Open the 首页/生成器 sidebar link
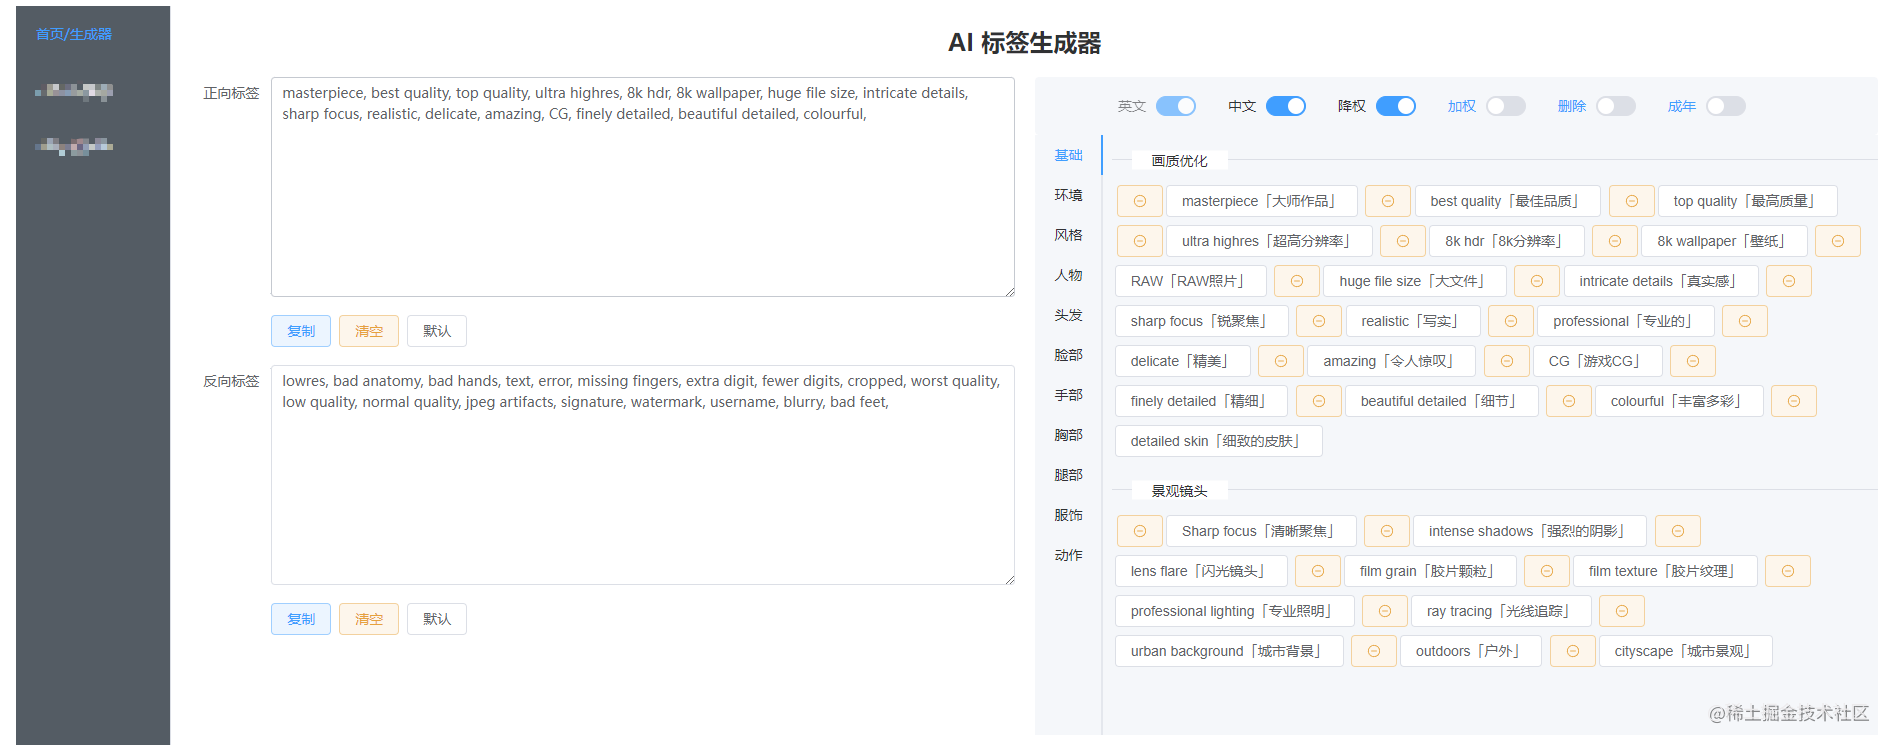Viewport: 1891px width, 745px height. 74,34
